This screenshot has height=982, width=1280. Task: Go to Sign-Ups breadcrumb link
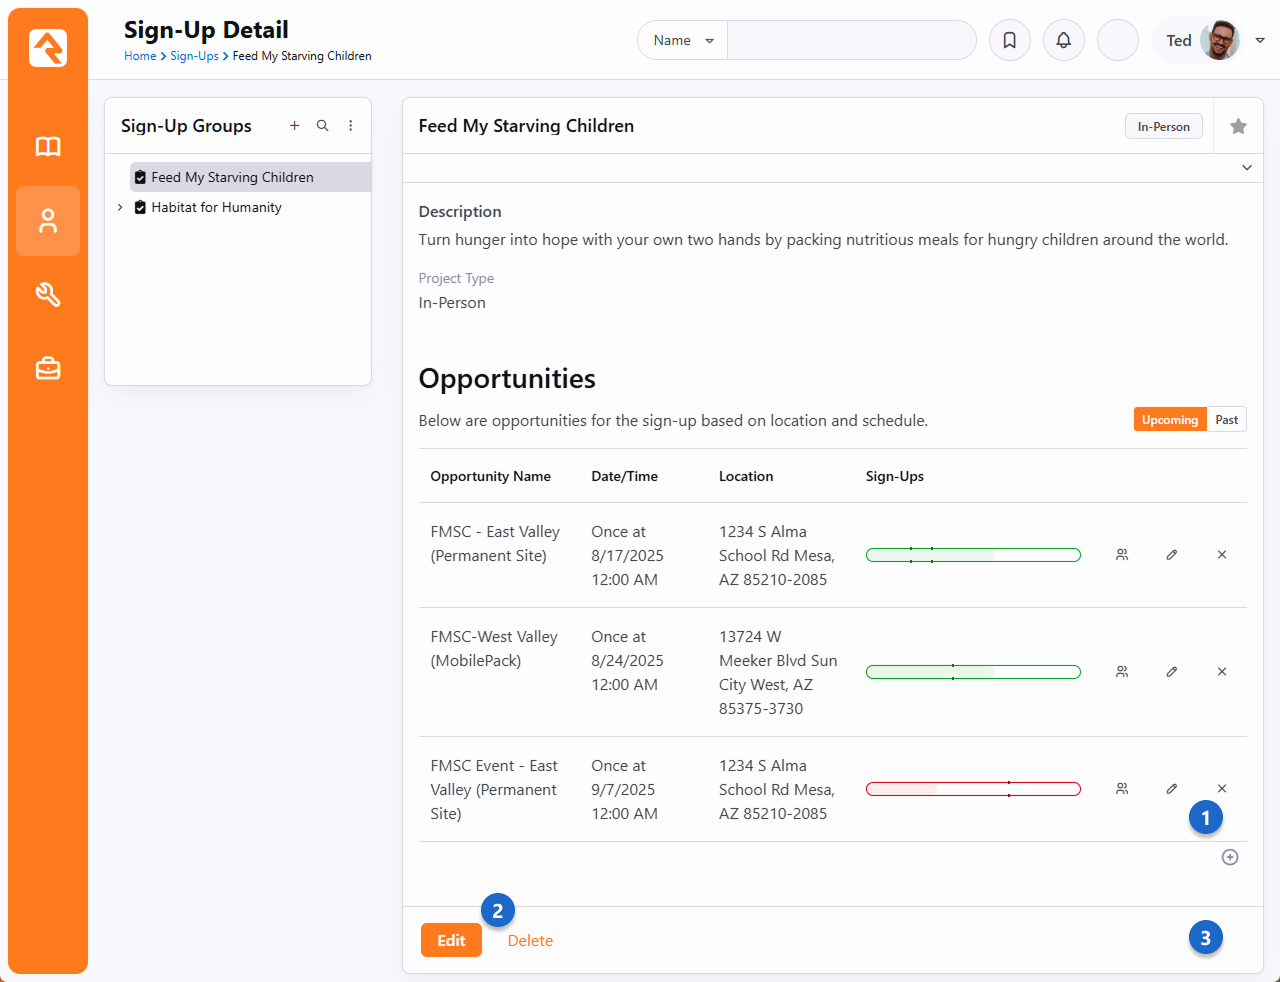[x=194, y=56]
